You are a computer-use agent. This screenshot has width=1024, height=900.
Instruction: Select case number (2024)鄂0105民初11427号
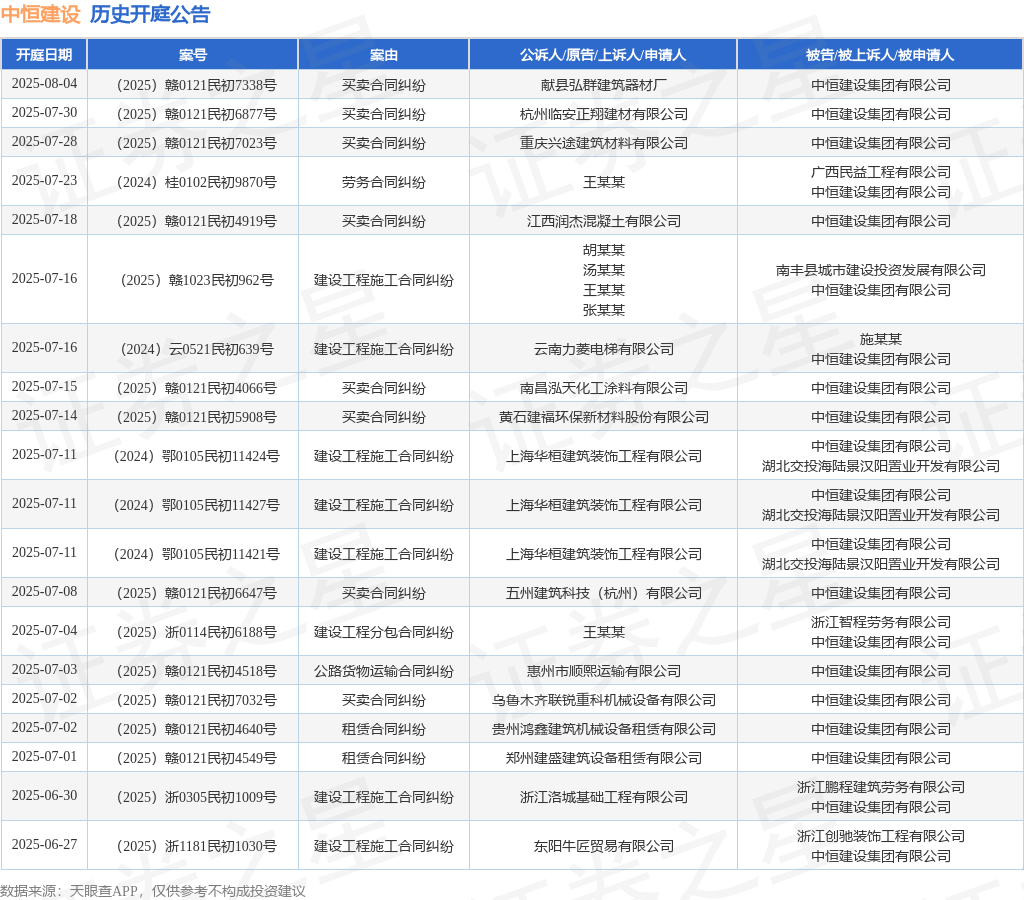197,506
